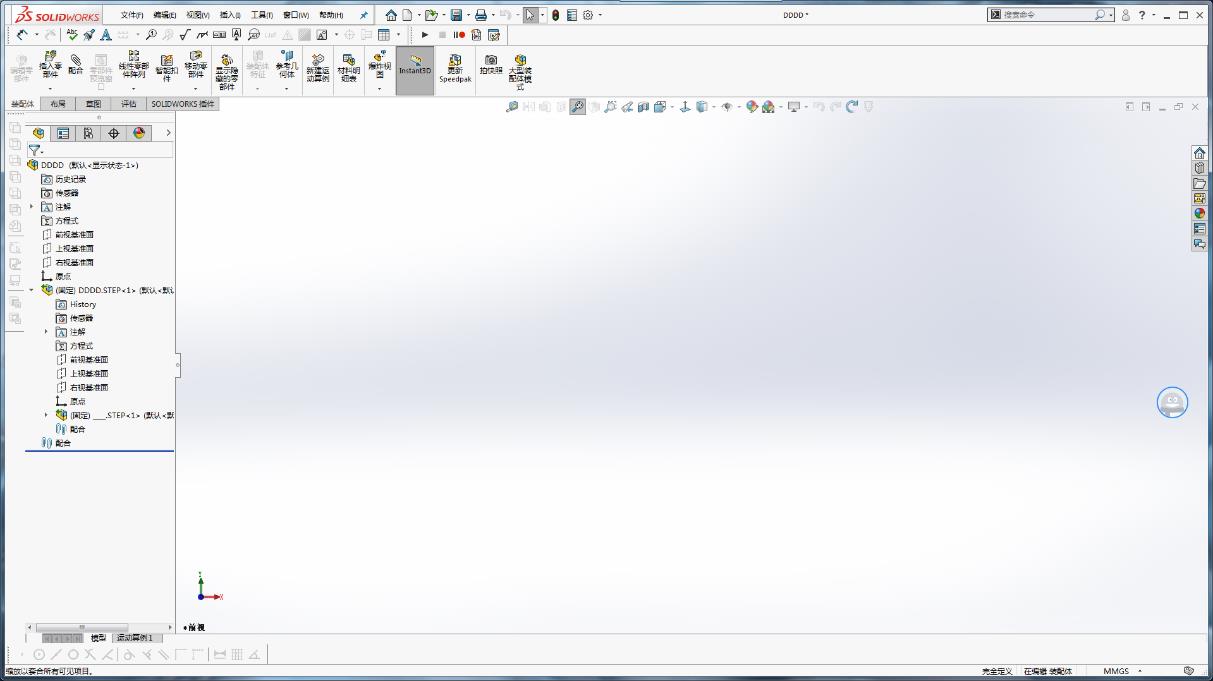Select the top-level 方程式 equations item

click(60, 221)
